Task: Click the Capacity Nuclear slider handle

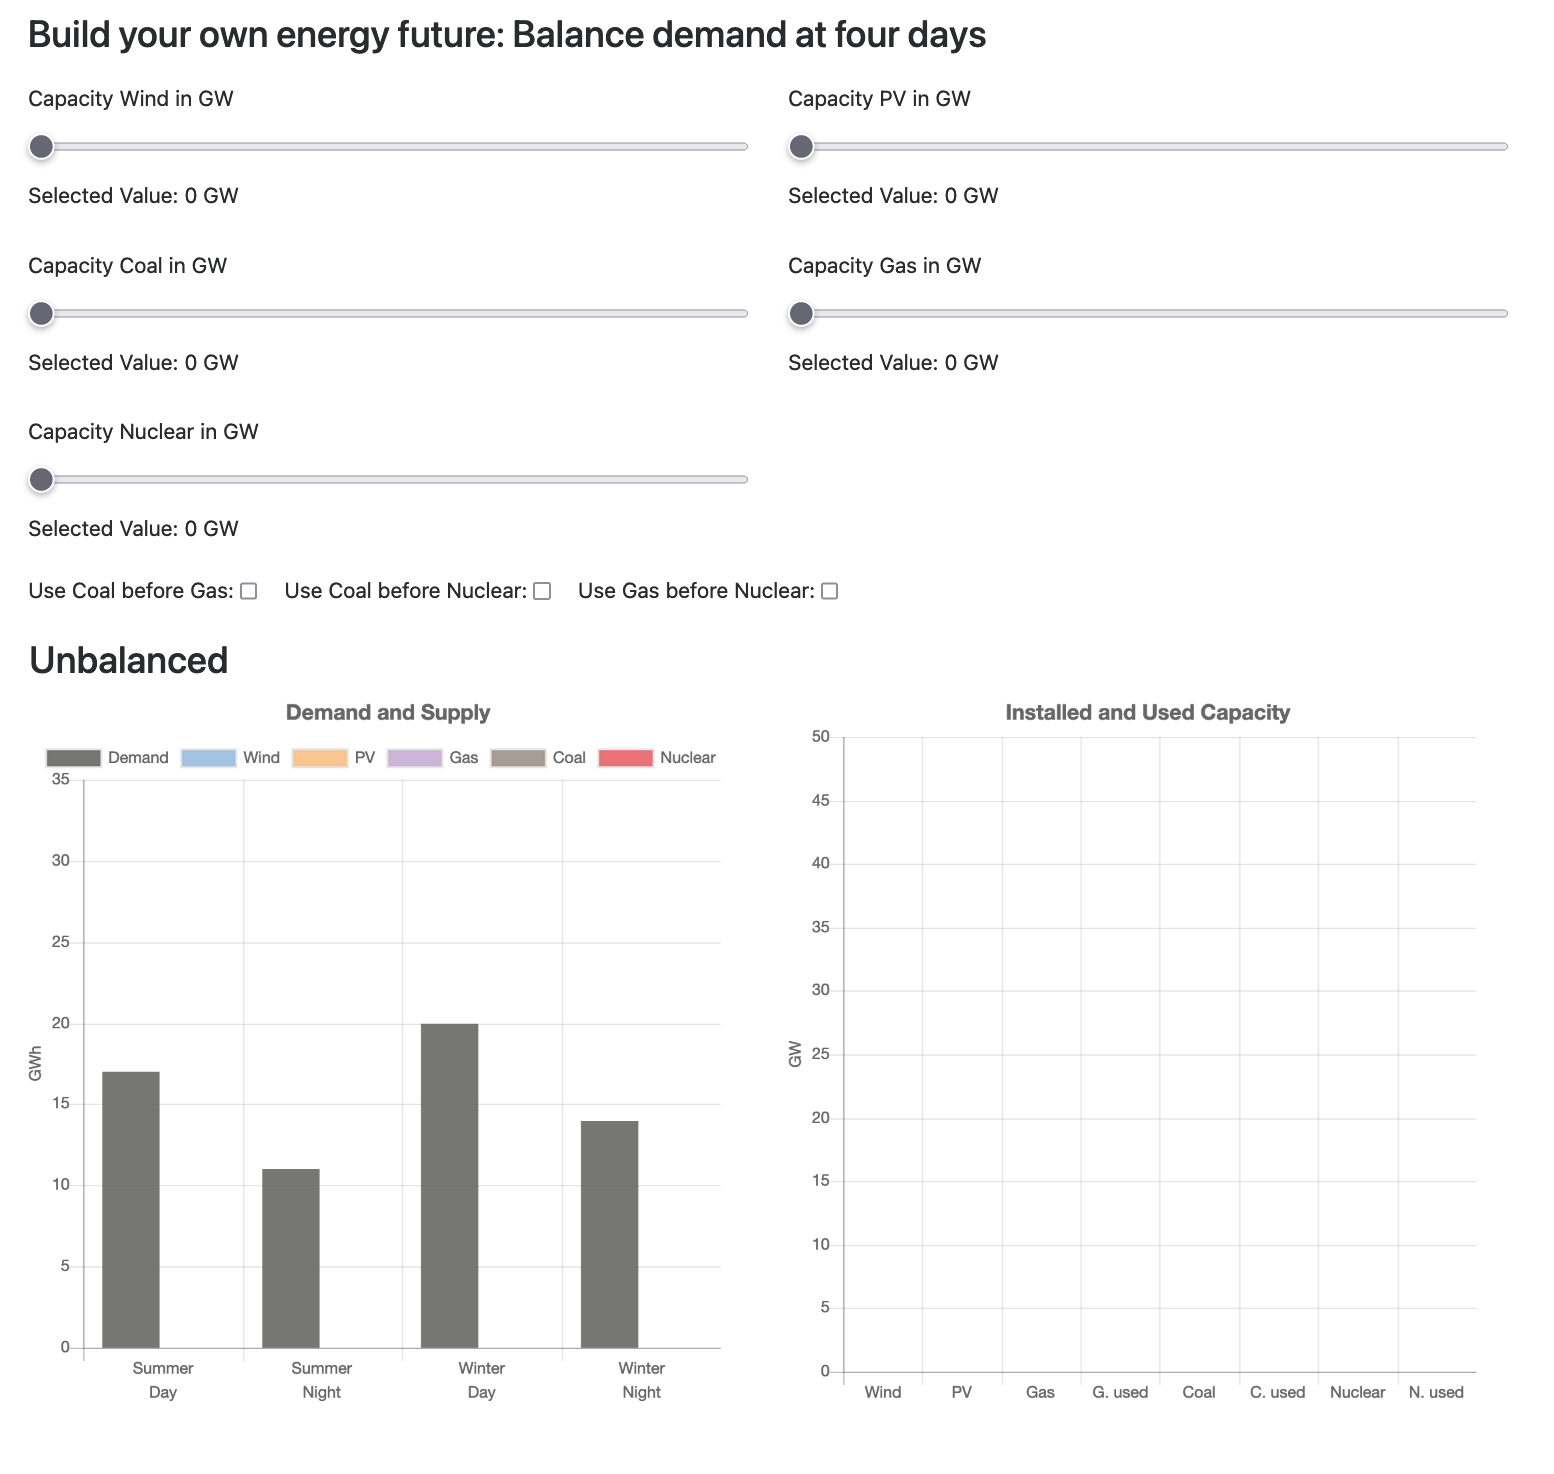Action: pyautogui.click(x=41, y=480)
